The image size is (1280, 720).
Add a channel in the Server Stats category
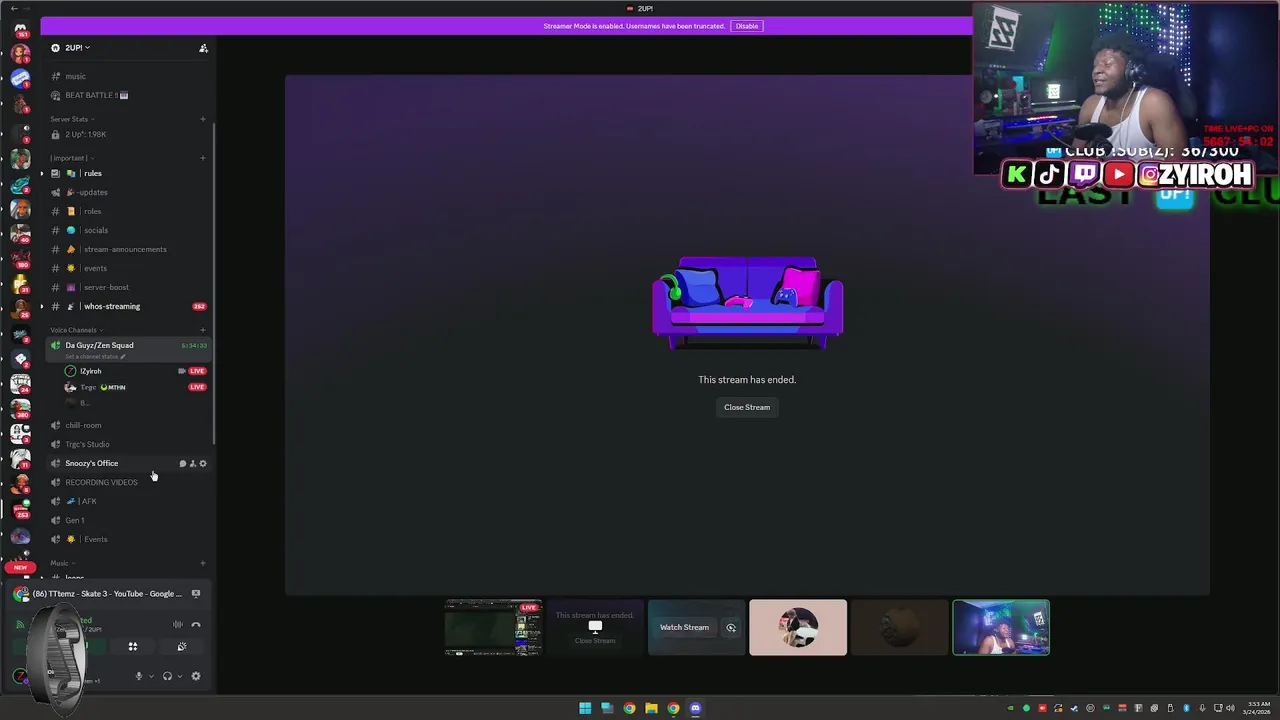(x=203, y=120)
